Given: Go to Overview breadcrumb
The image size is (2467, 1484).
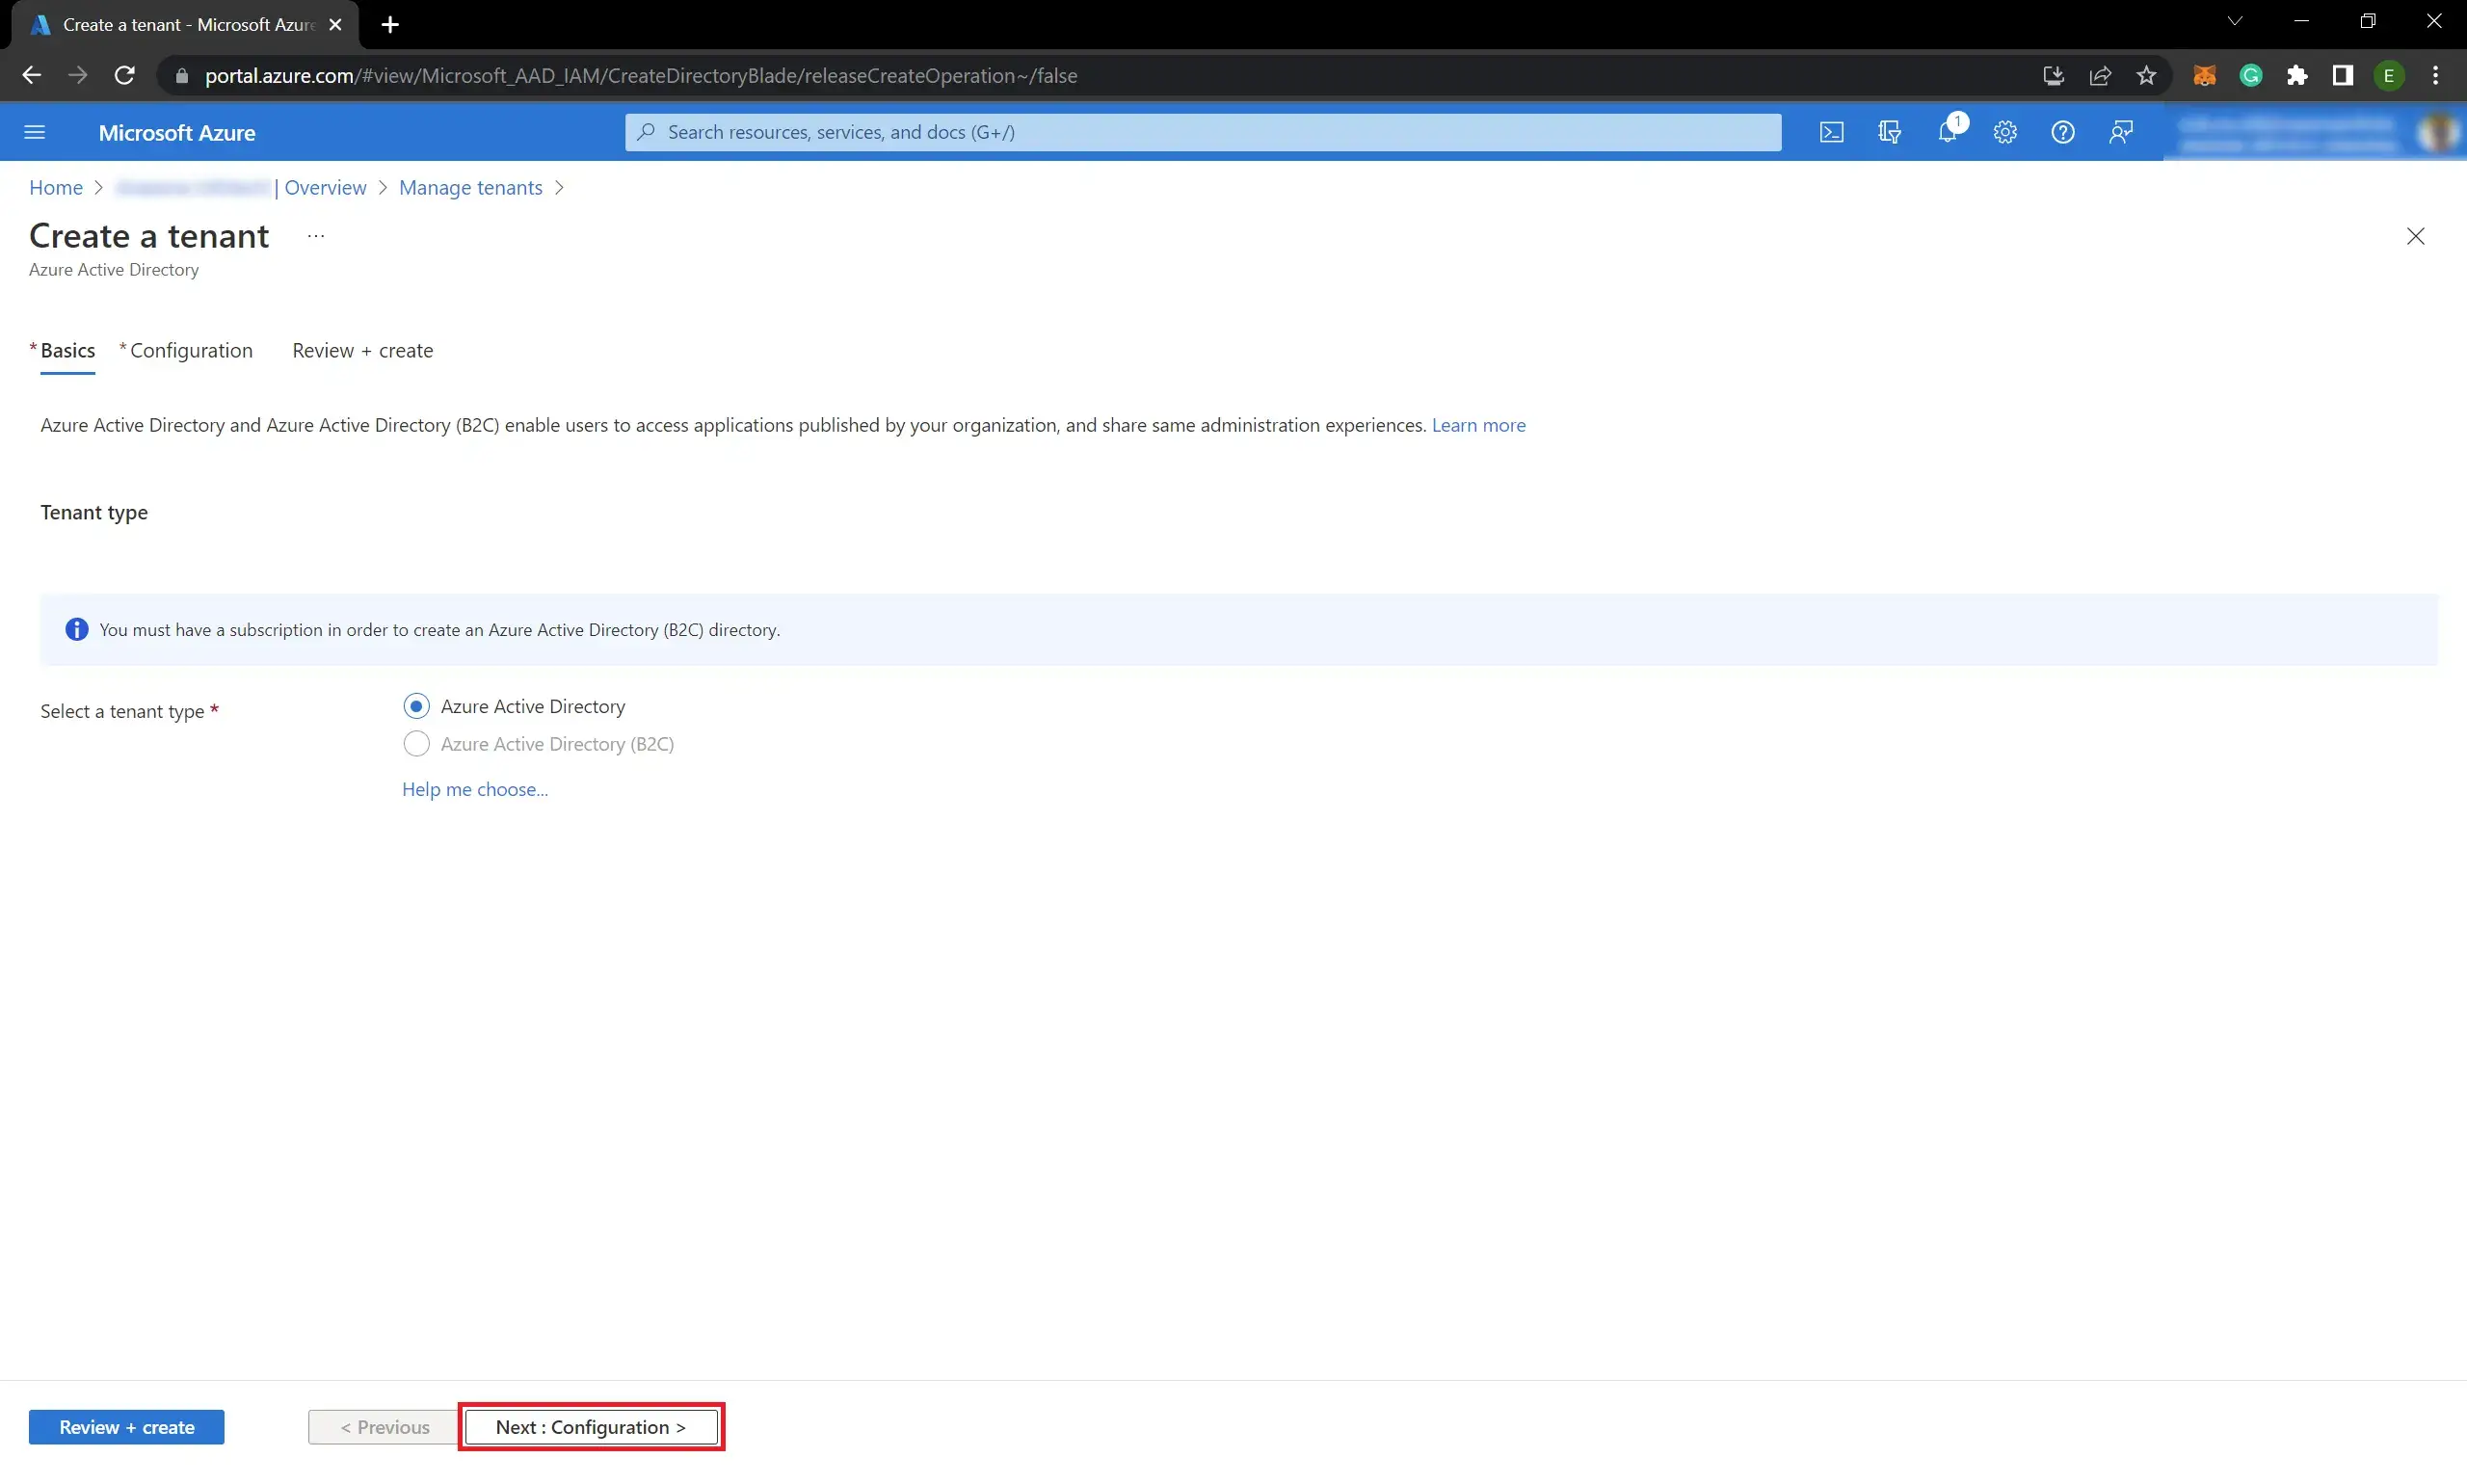Looking at the screenshot, I should pyautogui.click(x=325, y=188).
